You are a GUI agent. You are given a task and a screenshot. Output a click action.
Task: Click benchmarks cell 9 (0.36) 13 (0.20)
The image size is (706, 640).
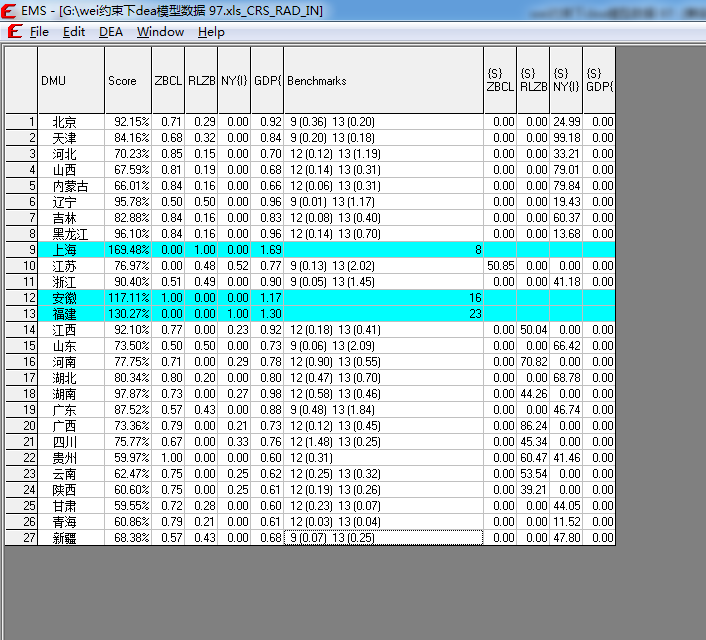384,122
